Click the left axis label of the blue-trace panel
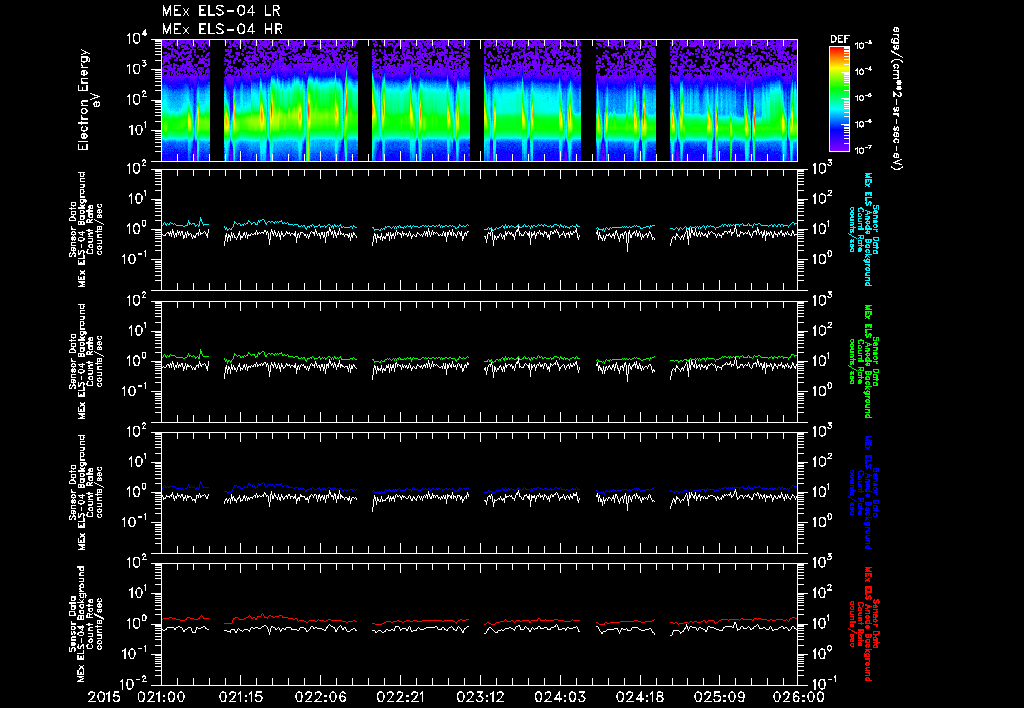Viewport: 1024px width, 708px height. pos(86,492)
